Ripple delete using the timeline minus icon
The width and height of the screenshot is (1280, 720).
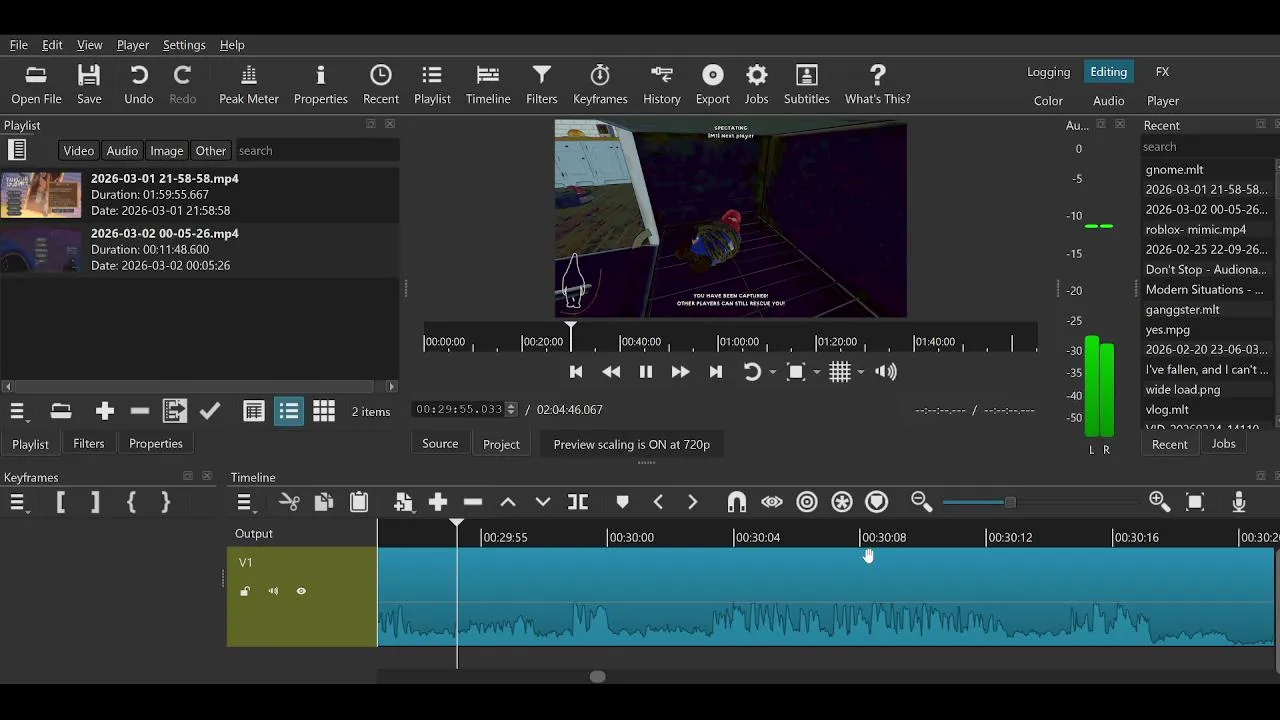click(473, 502)
